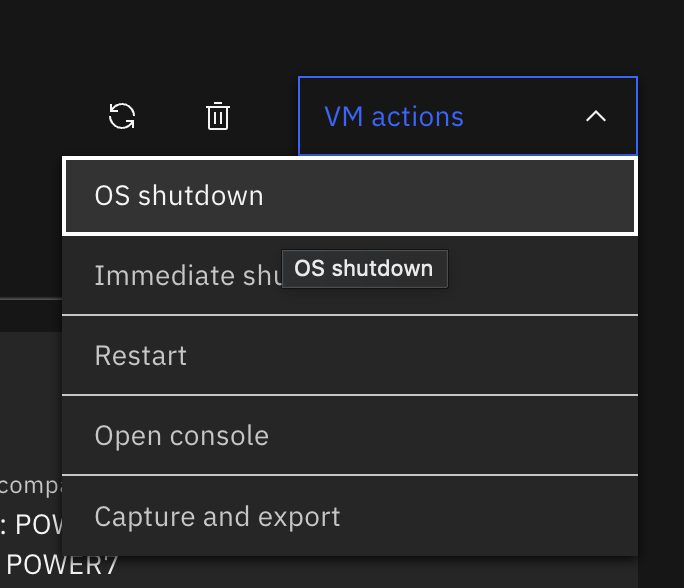
Task: Click the truncated 'compa' label text
Action: pyautogui.click(x=31, y=486)
